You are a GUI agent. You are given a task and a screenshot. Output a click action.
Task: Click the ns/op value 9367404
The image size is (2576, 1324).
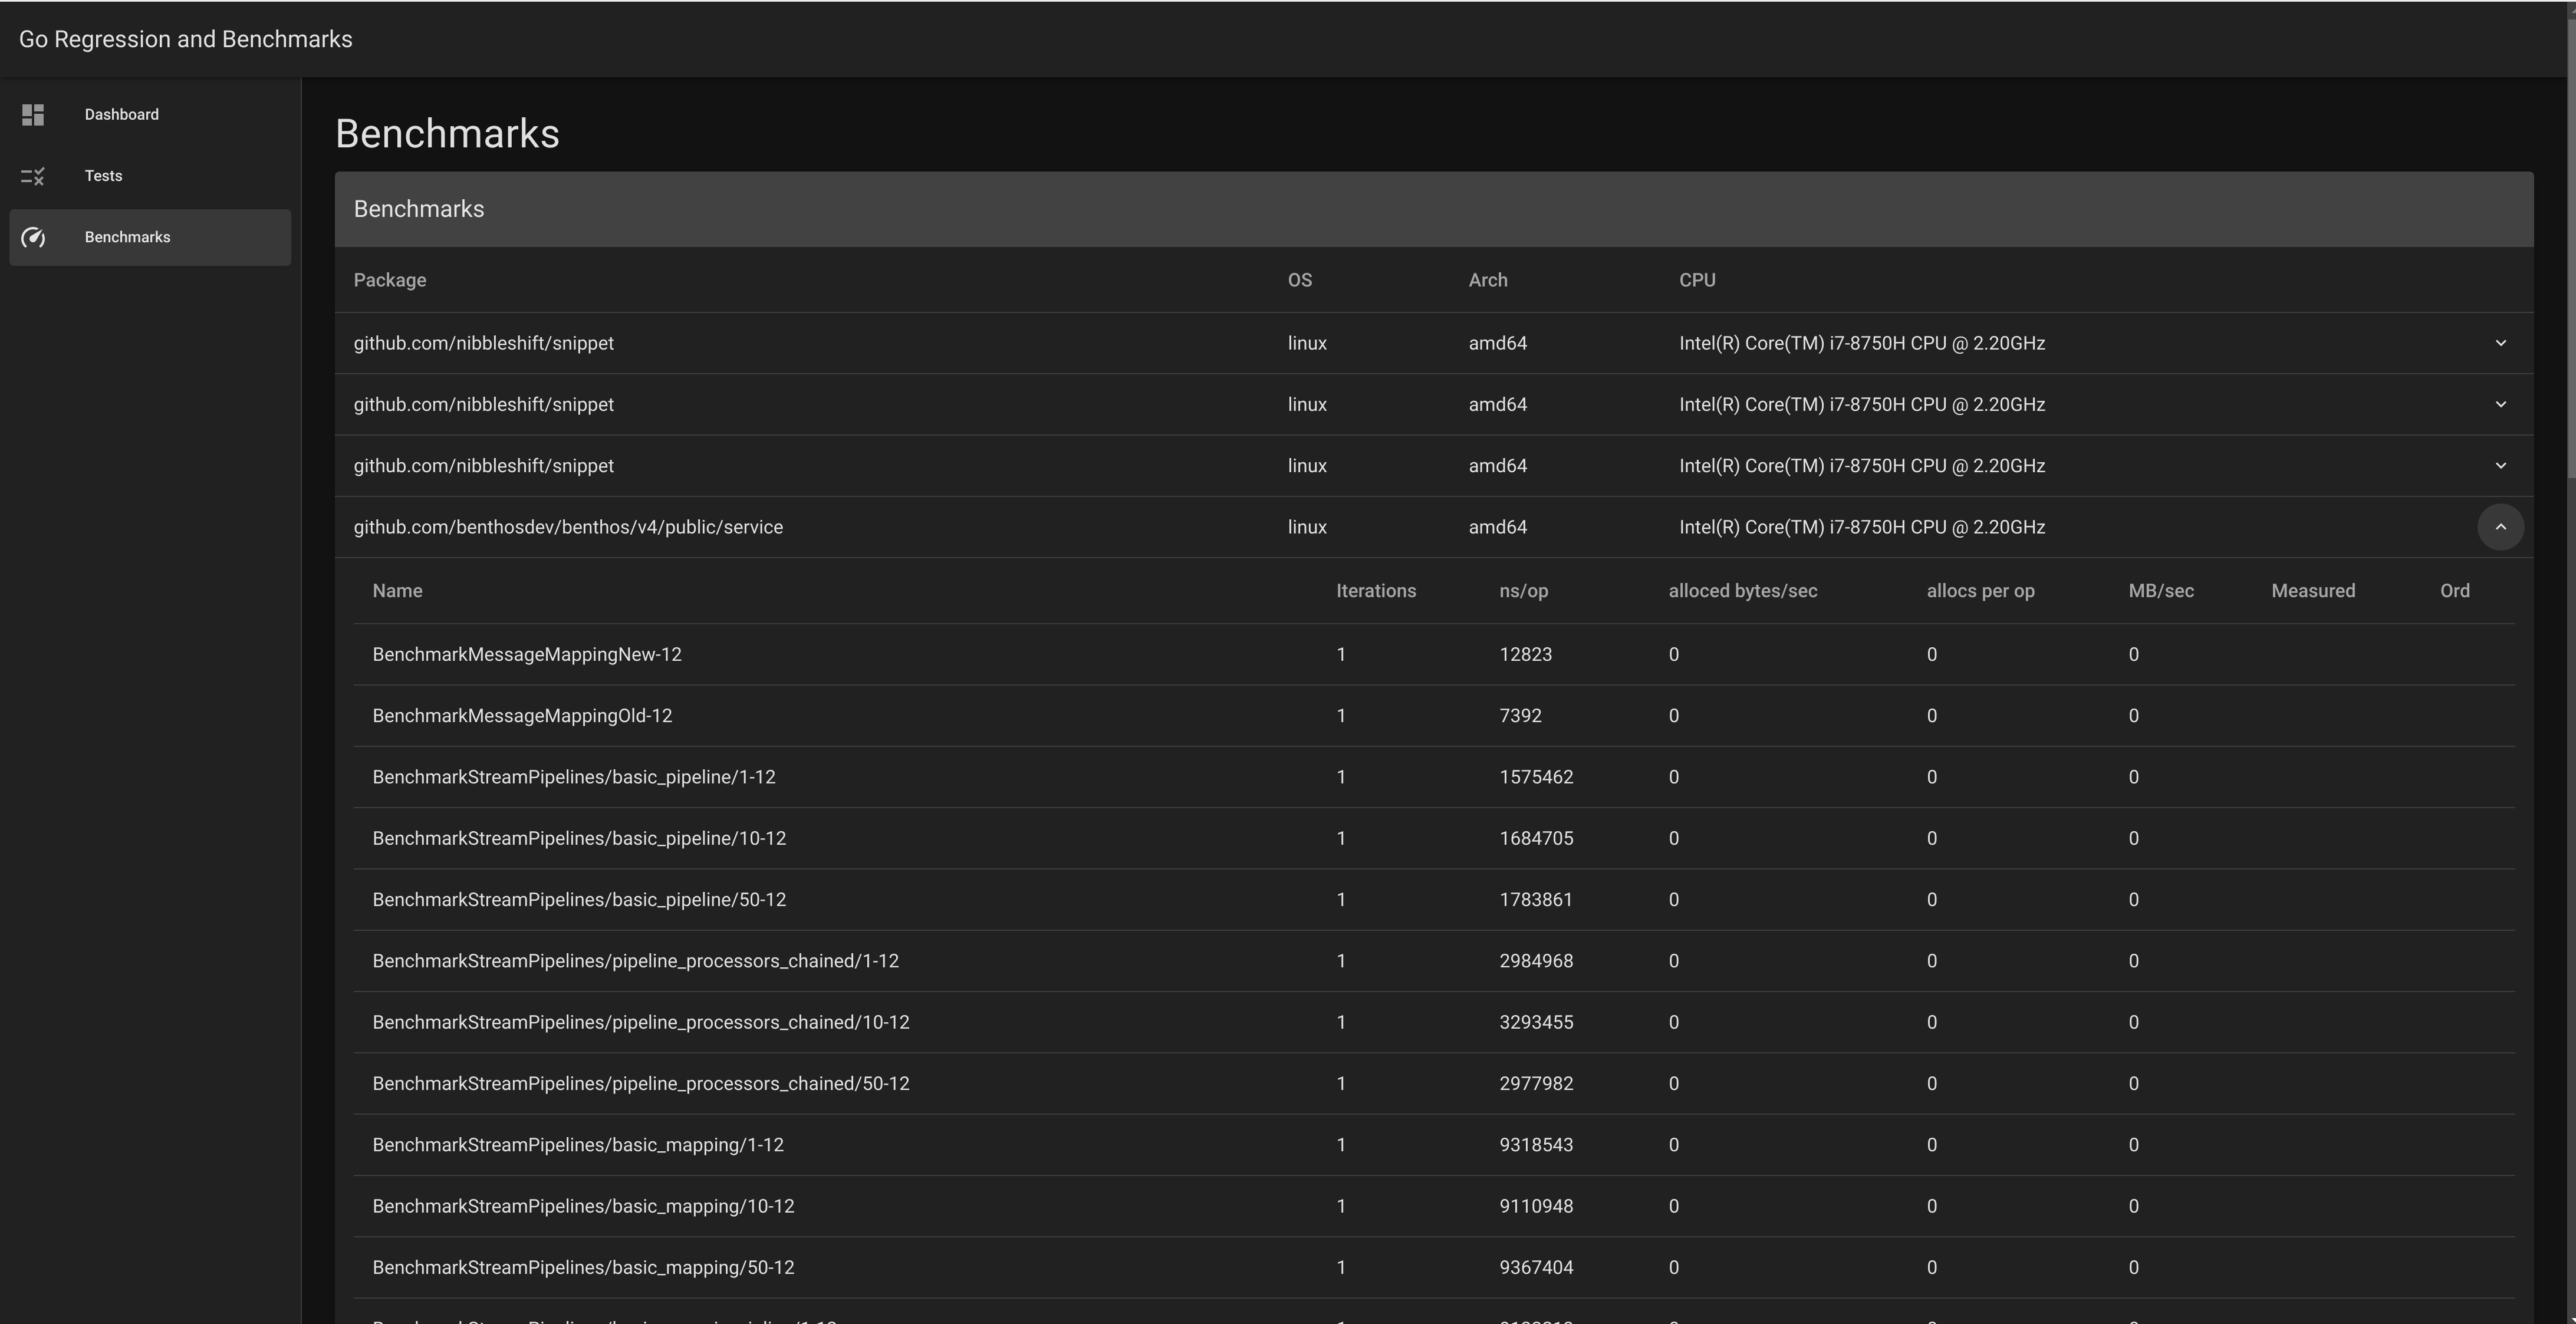pyautogui.click(x=1536, y=1268)
